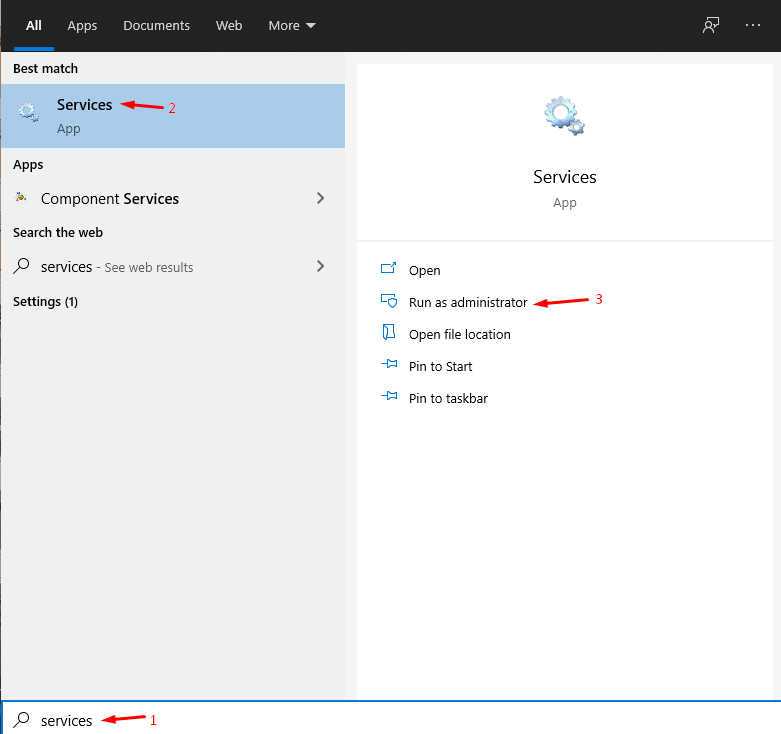
Task: Click the Pin to taskbar pin icon
Action: pyautogui.click(x=389, y=398)
